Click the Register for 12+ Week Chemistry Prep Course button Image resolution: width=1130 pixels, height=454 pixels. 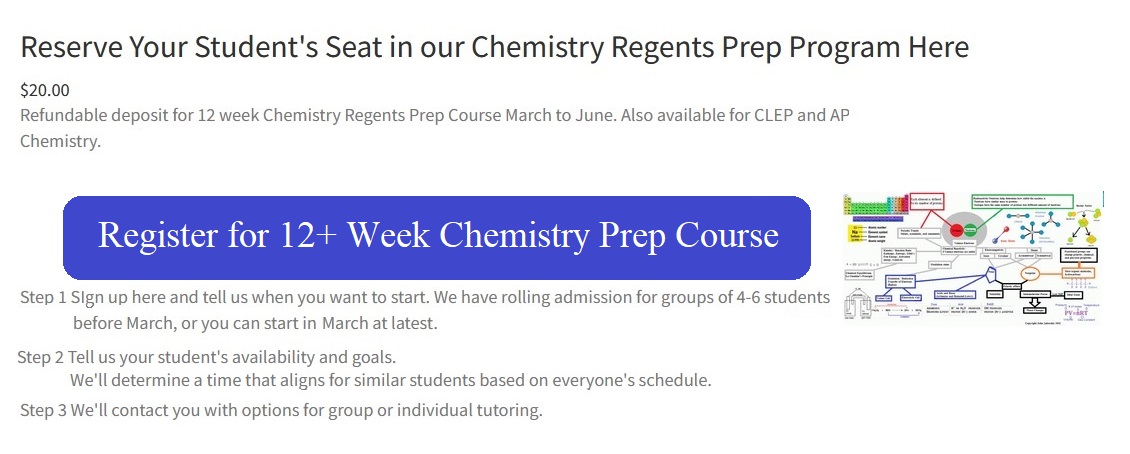click(437, 237)
